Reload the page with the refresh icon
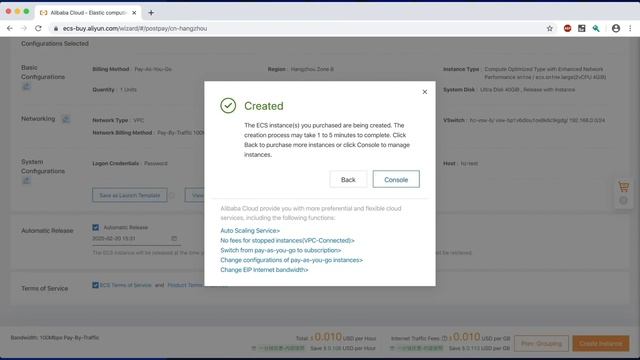Image resolution: width=640 pixels, height=360 pixels. tap(38, 28)
